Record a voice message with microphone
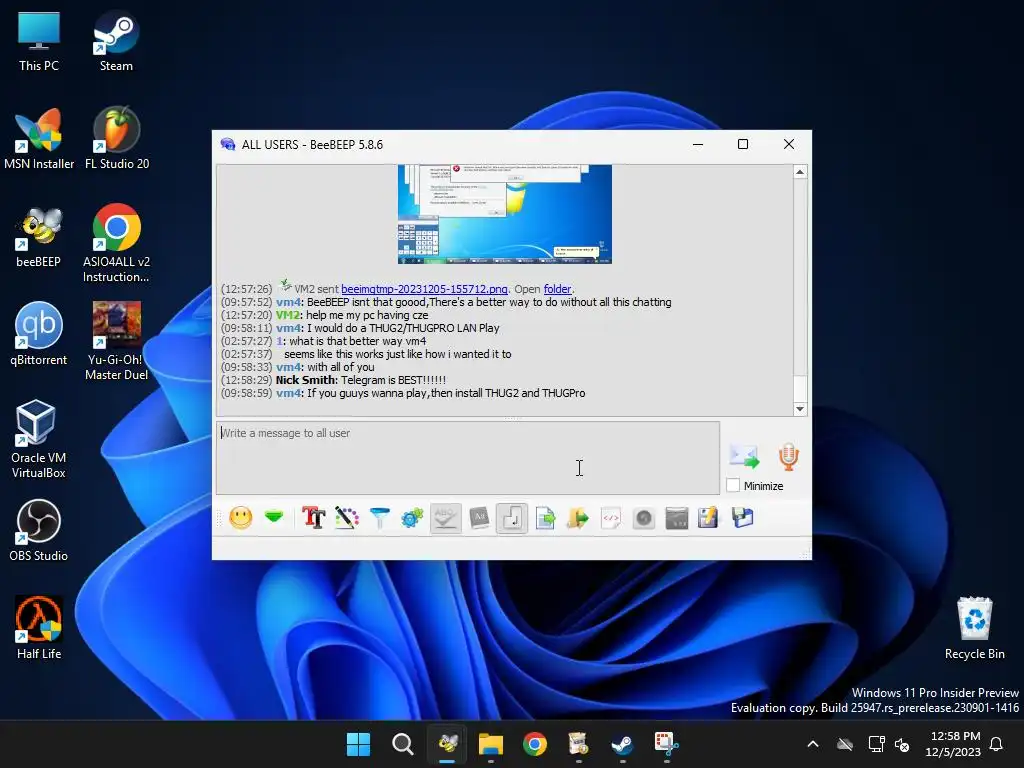Image resolution: width=1024 pixels, height=768 pixels. tap(788, 456)
